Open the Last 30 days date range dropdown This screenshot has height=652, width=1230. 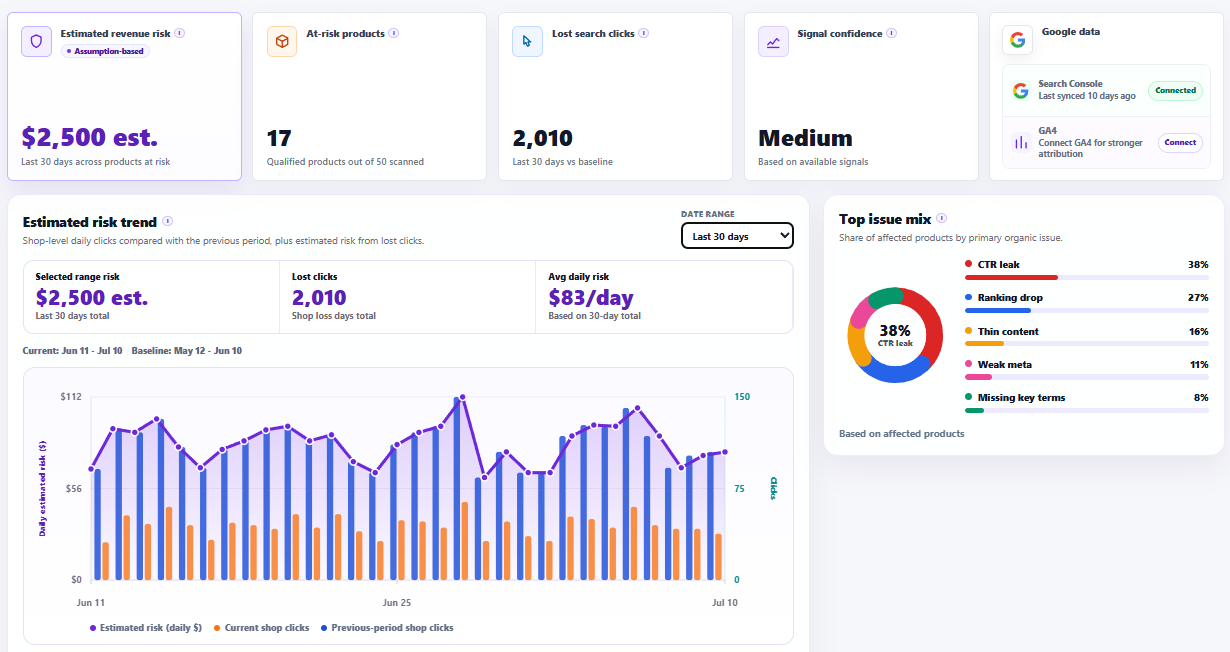pyautogui.click(x=737, y=236)
